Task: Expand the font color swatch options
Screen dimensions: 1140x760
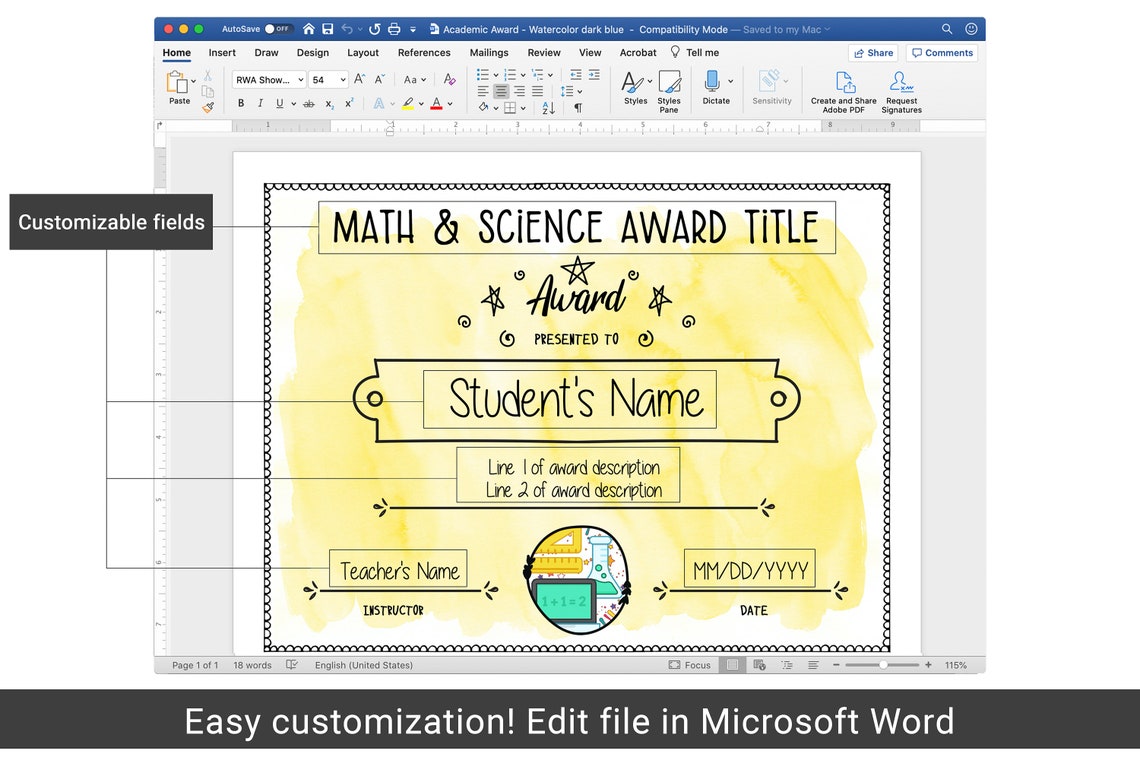Action: click(x=448, y=103)
